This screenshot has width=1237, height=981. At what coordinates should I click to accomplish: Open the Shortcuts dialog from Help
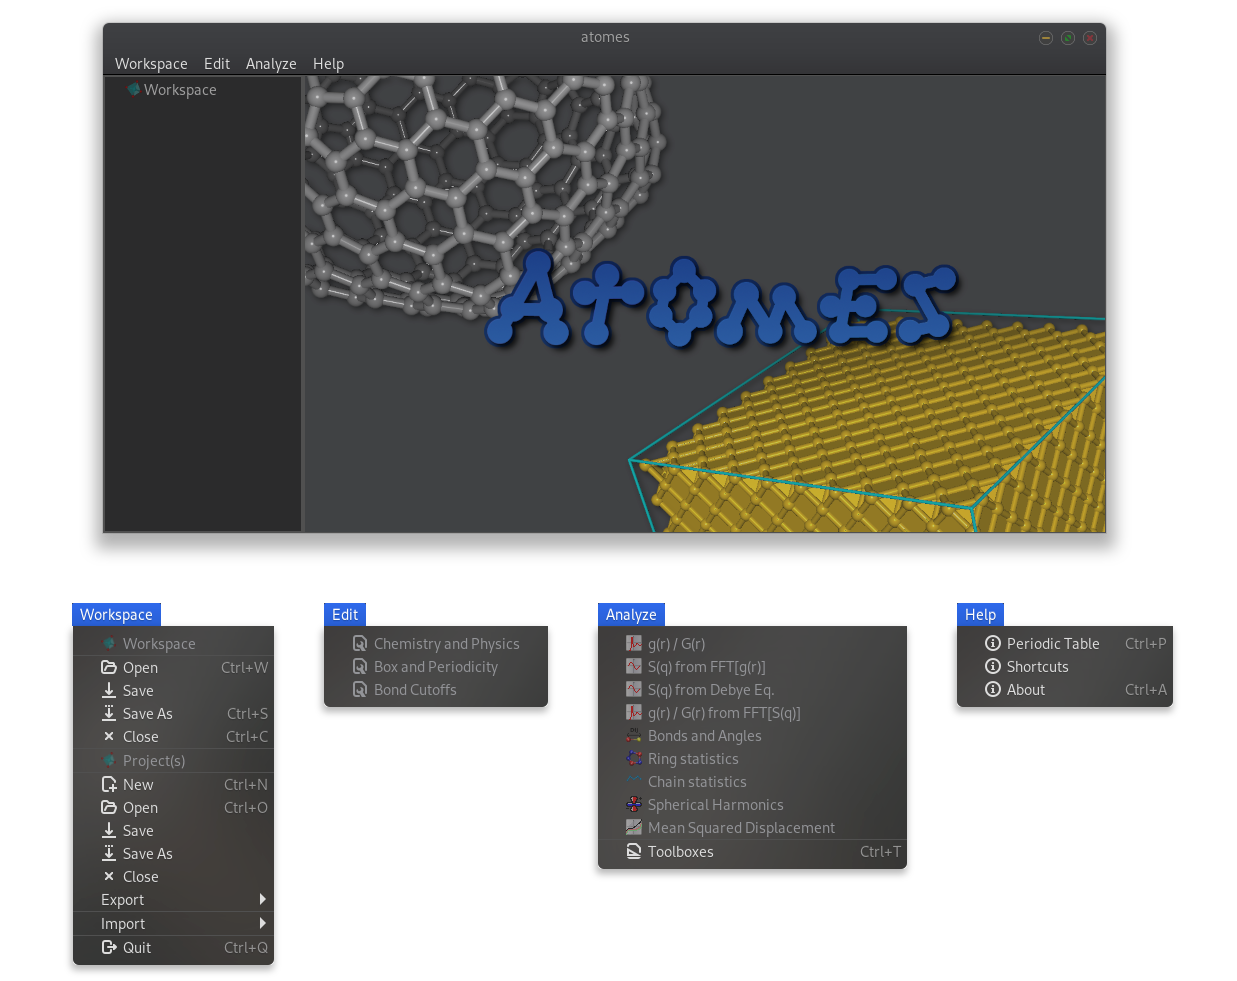1037,667
